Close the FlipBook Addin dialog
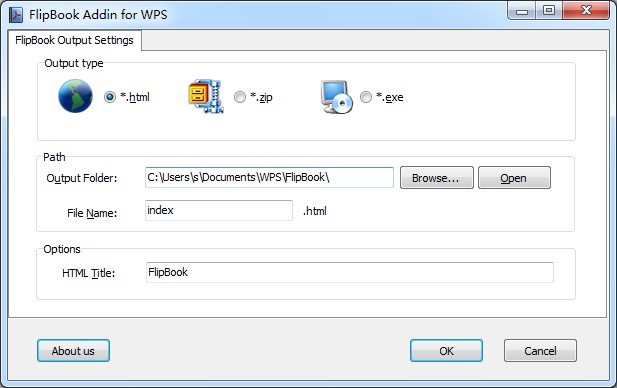This screenshot has height=388, width=617. point(586,11)
